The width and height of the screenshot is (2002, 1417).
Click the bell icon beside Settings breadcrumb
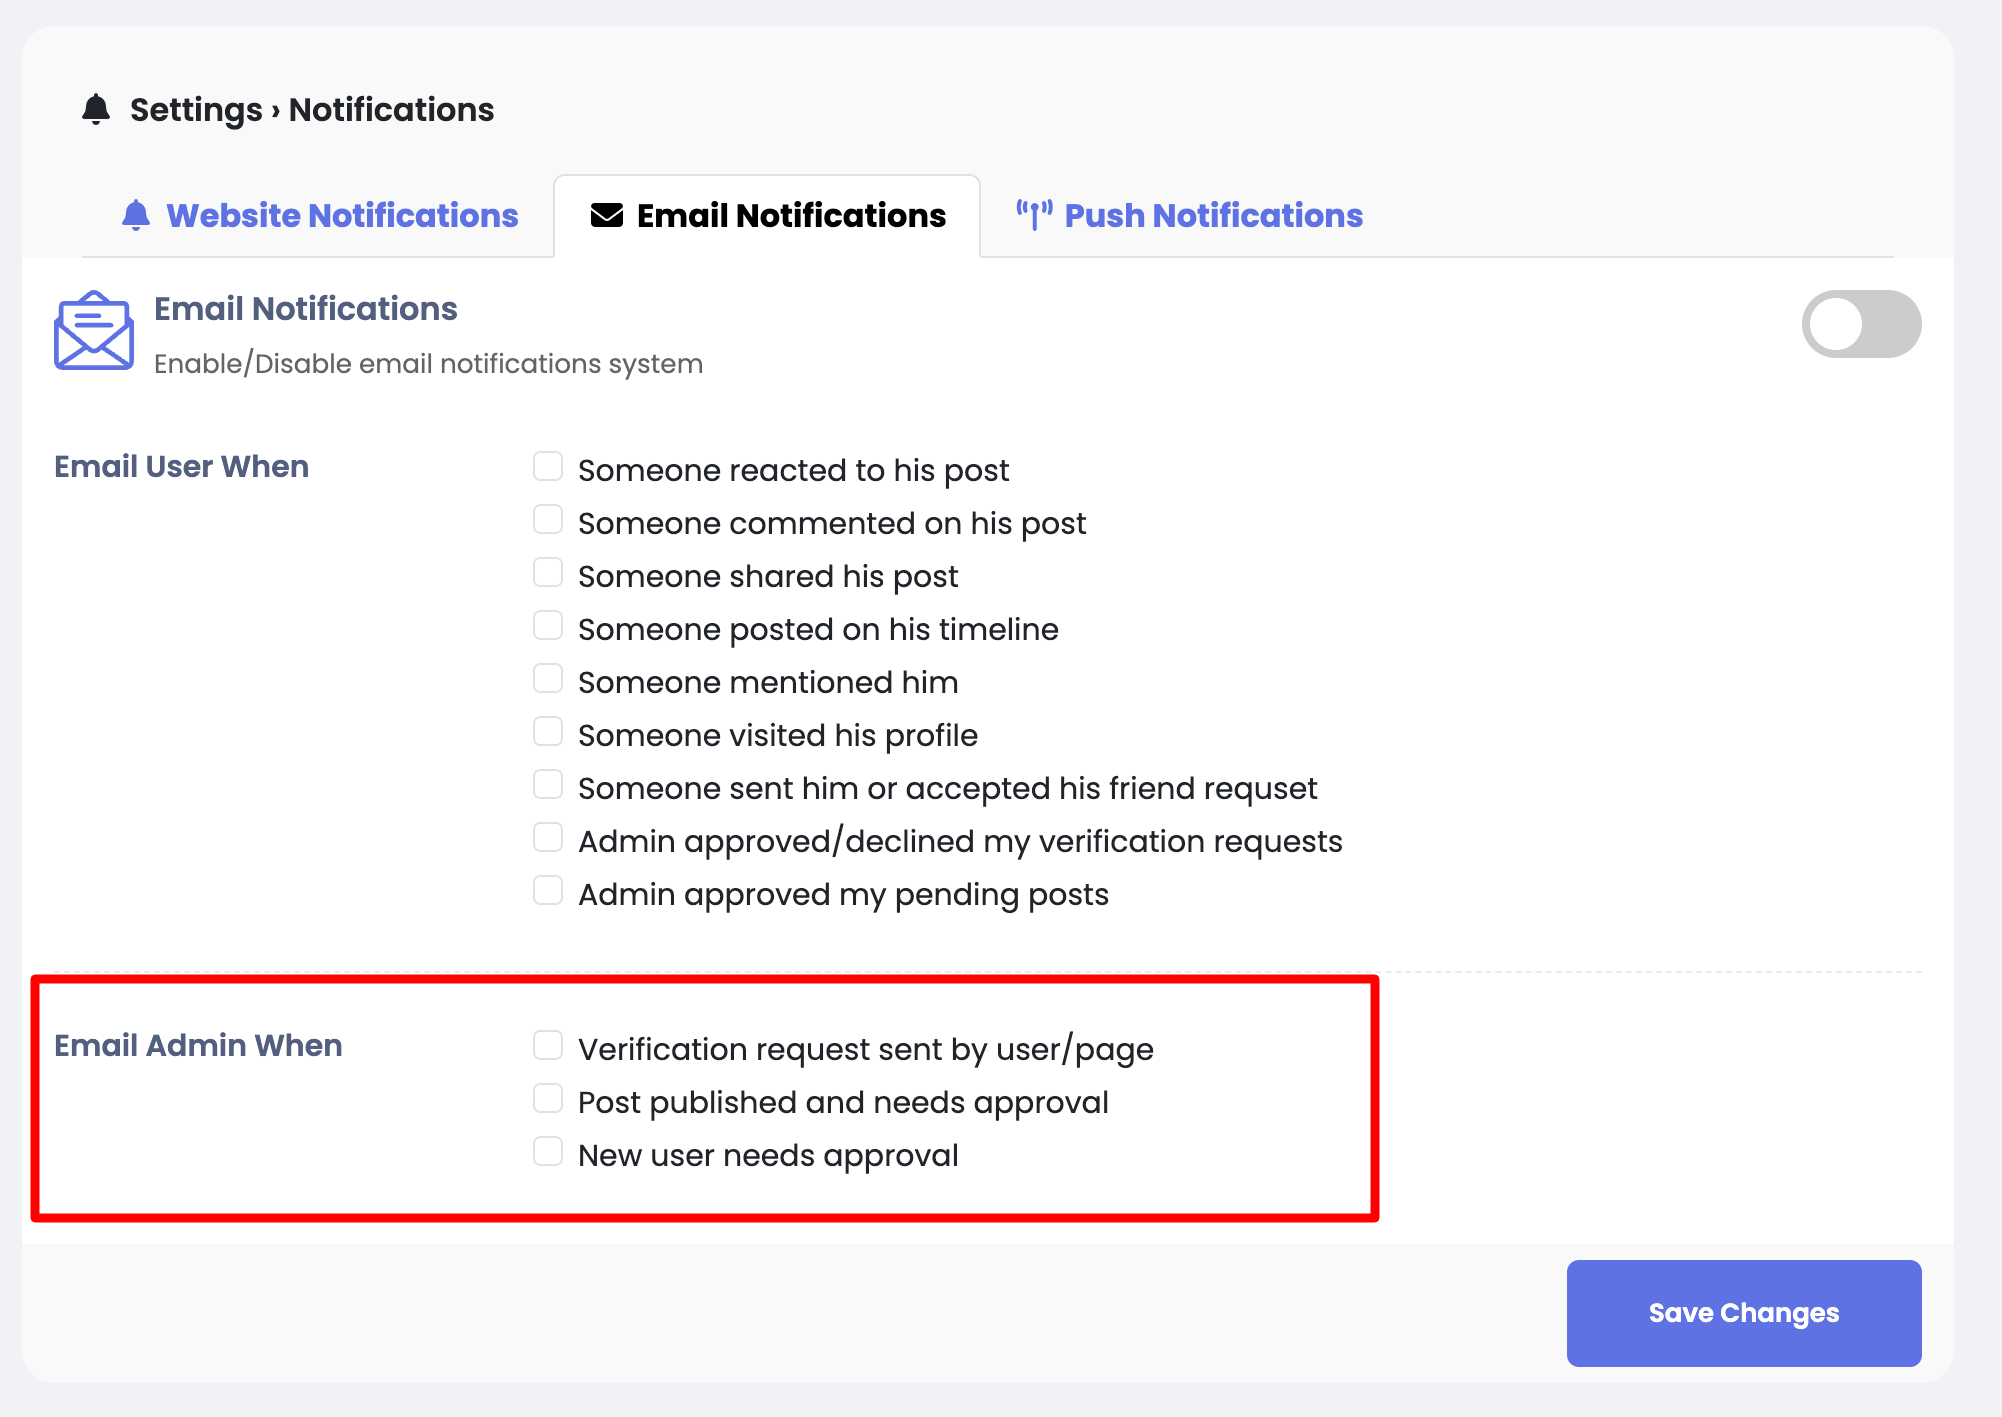(96, 108)
